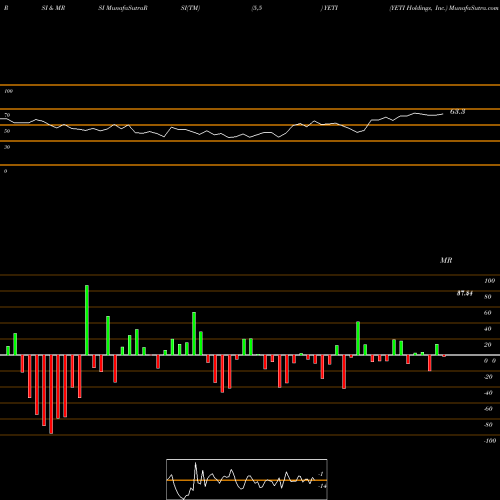Click the 40 label on the MR axis
The image size is (500, 500).
487,329
